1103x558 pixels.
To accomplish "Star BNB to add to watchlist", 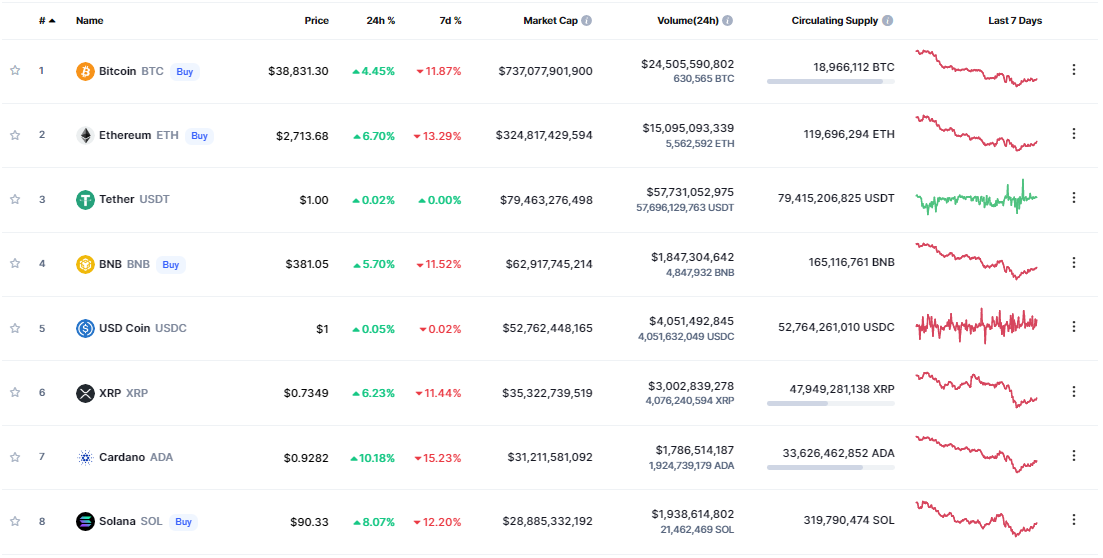I will tap(15, 263).
